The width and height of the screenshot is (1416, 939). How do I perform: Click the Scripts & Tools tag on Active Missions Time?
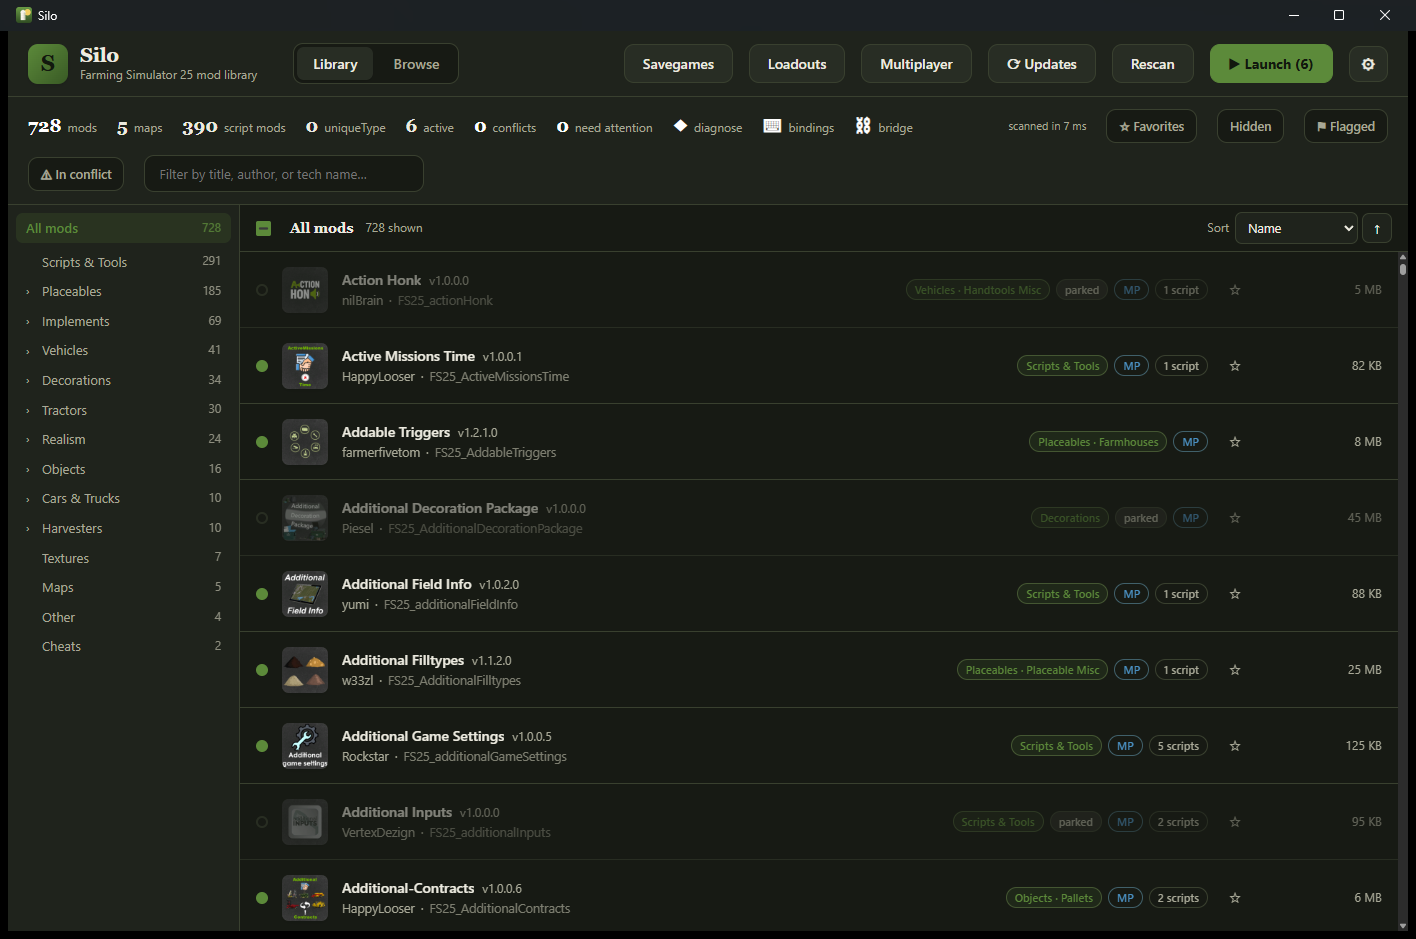pos(1062,366)
